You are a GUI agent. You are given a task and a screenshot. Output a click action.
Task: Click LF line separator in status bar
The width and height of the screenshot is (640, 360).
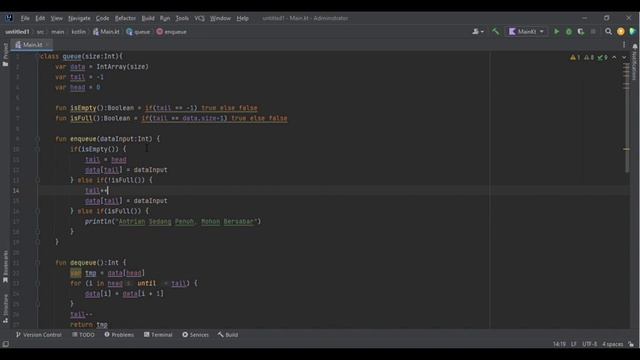pos(573,344)
